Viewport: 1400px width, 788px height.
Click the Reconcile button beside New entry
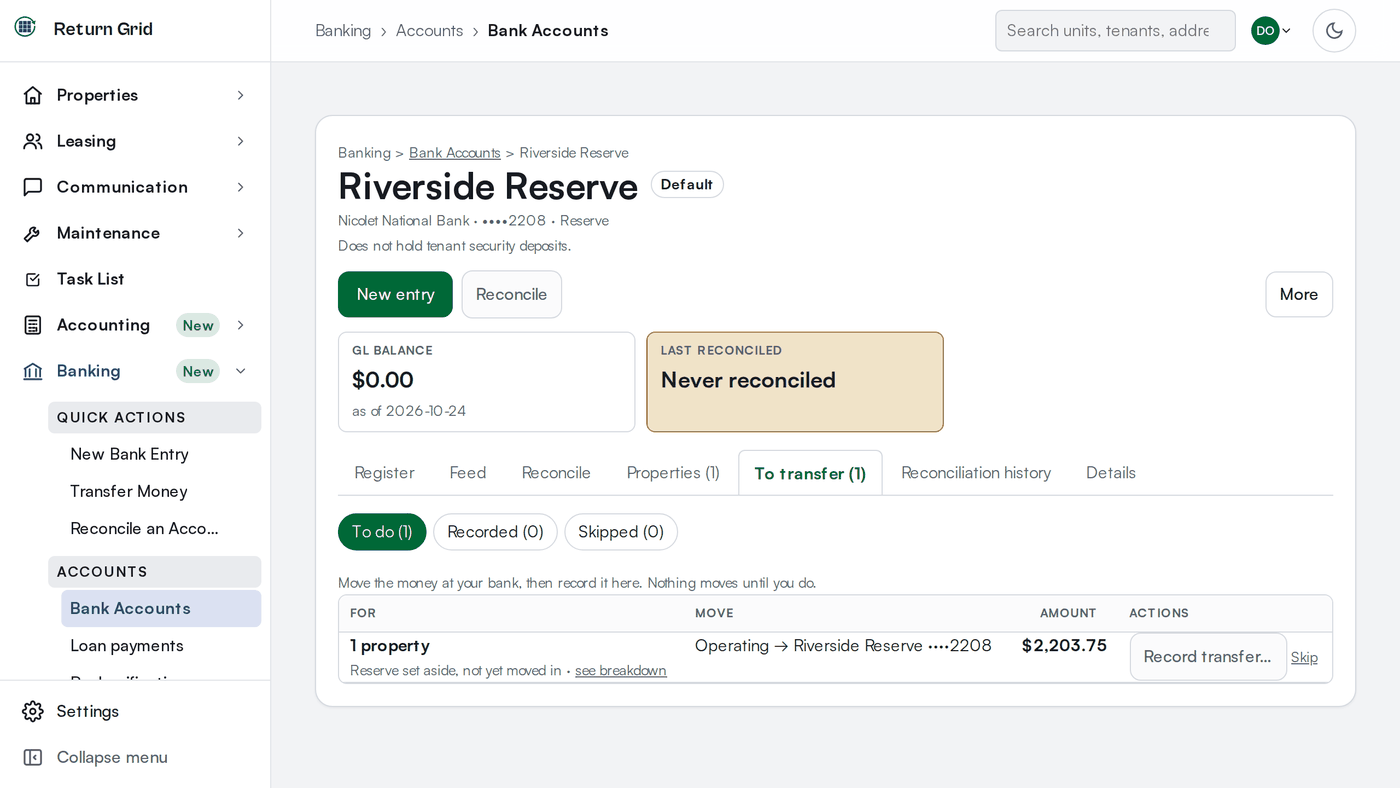[x=511, y=294]
